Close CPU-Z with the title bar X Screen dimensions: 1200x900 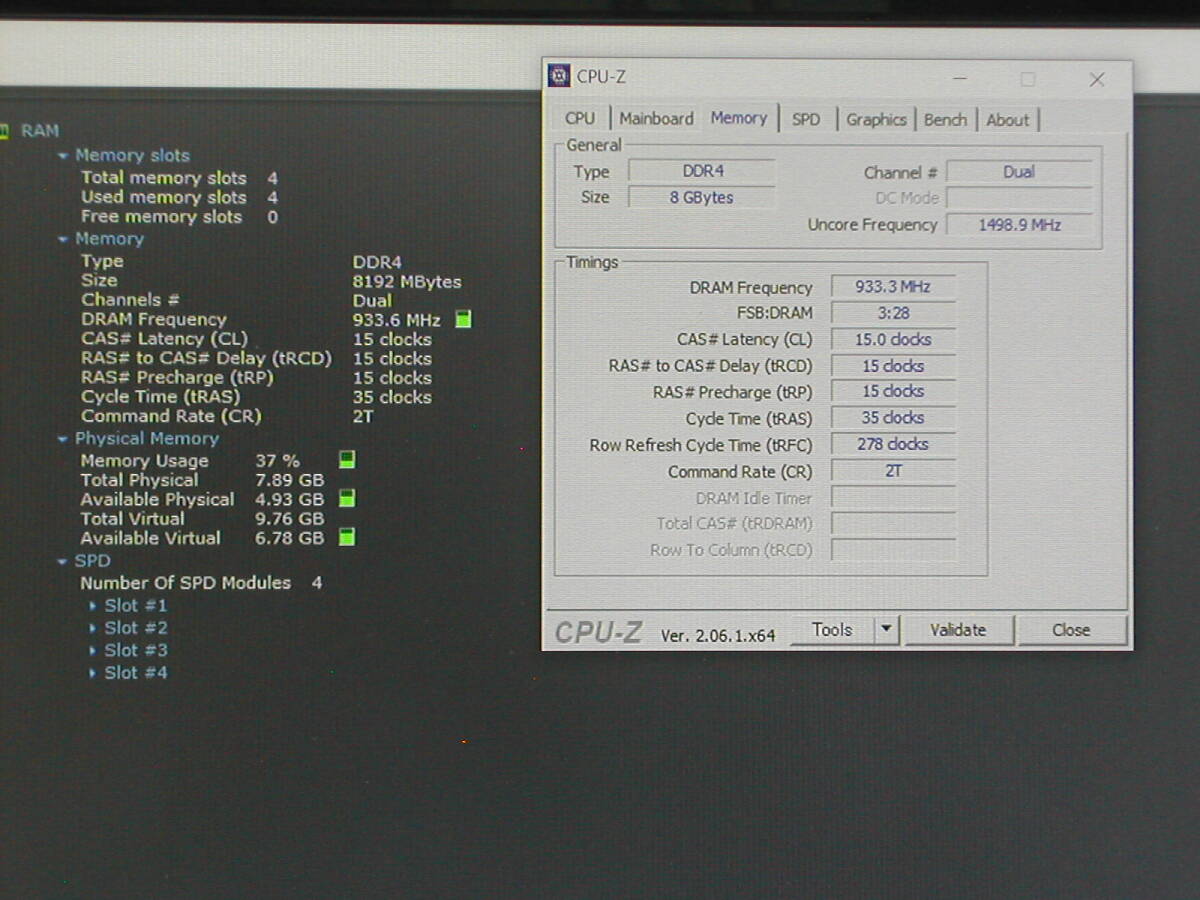point(1097,79)
